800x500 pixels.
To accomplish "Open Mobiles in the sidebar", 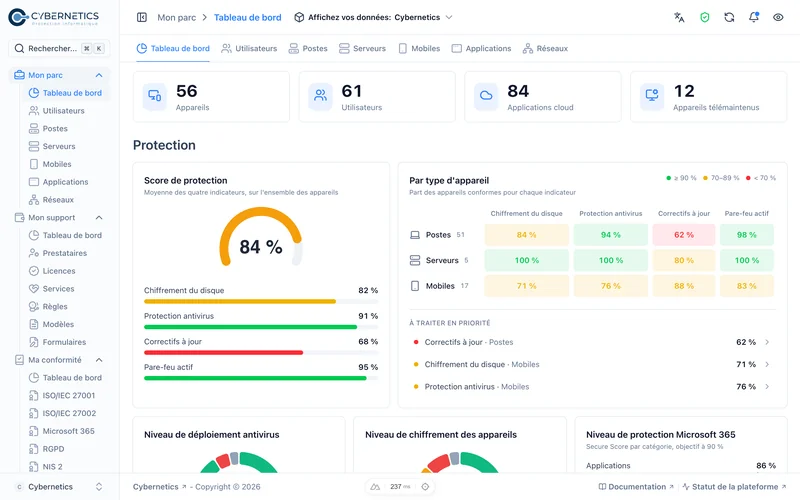I will [x=57, y=164].
